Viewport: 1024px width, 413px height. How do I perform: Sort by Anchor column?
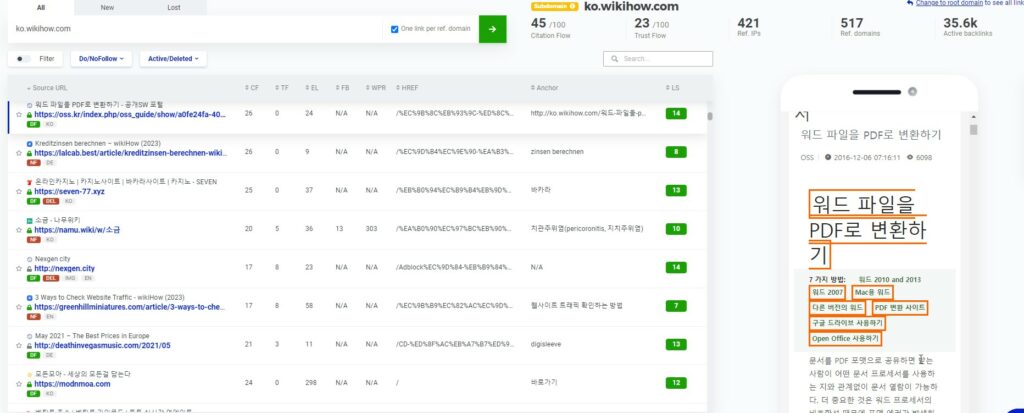click(x=544, y=88)
